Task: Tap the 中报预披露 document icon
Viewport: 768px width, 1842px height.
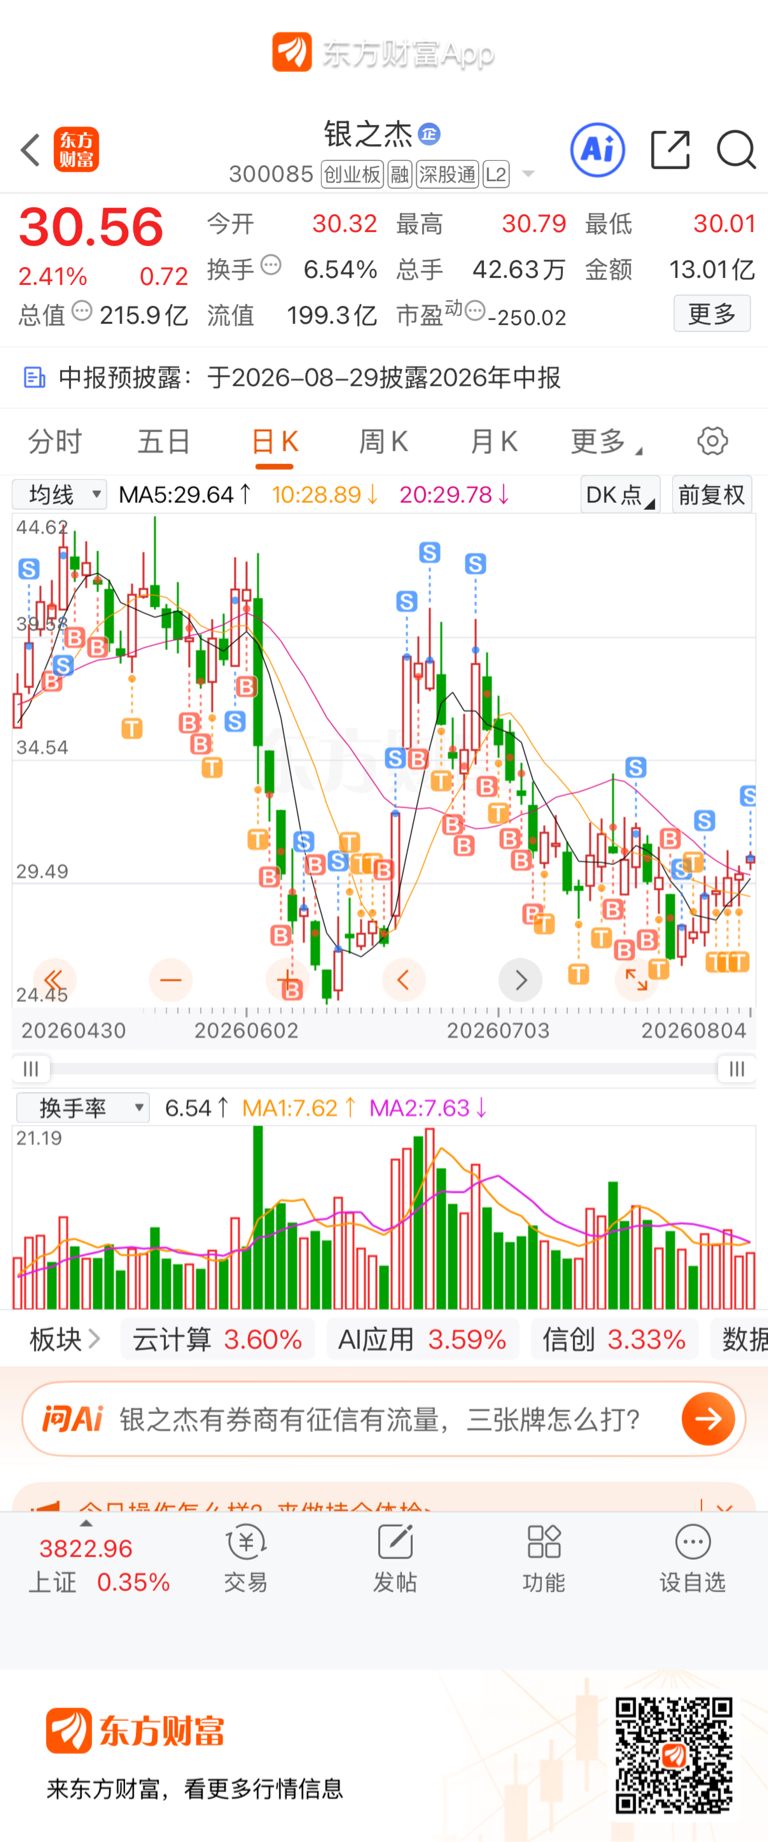Action: click(34, 378)
